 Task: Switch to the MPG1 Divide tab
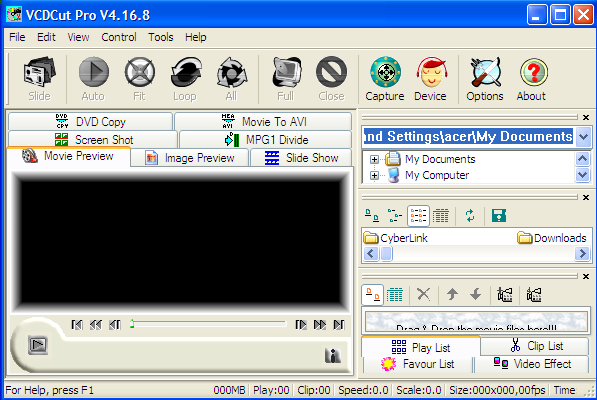(x=265, y=139)
